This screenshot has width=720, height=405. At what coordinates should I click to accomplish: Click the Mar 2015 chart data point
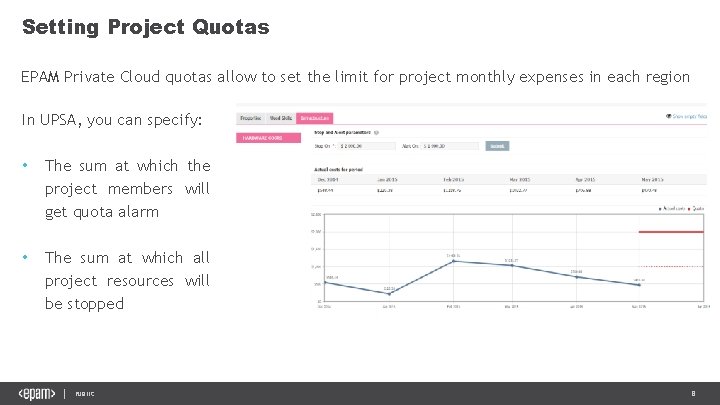tap(512, 265)
